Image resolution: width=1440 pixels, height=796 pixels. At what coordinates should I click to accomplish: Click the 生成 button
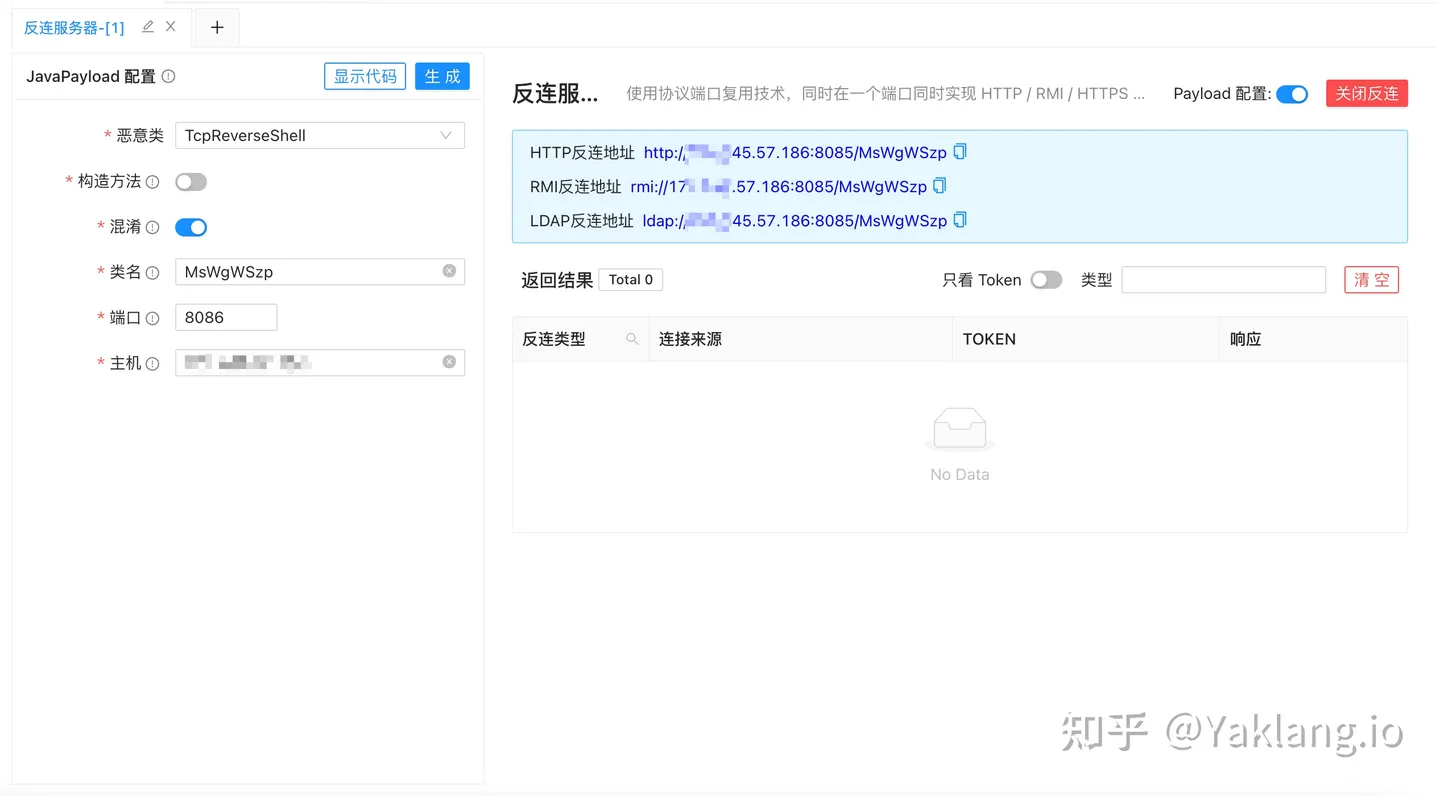tap(442, 76)
